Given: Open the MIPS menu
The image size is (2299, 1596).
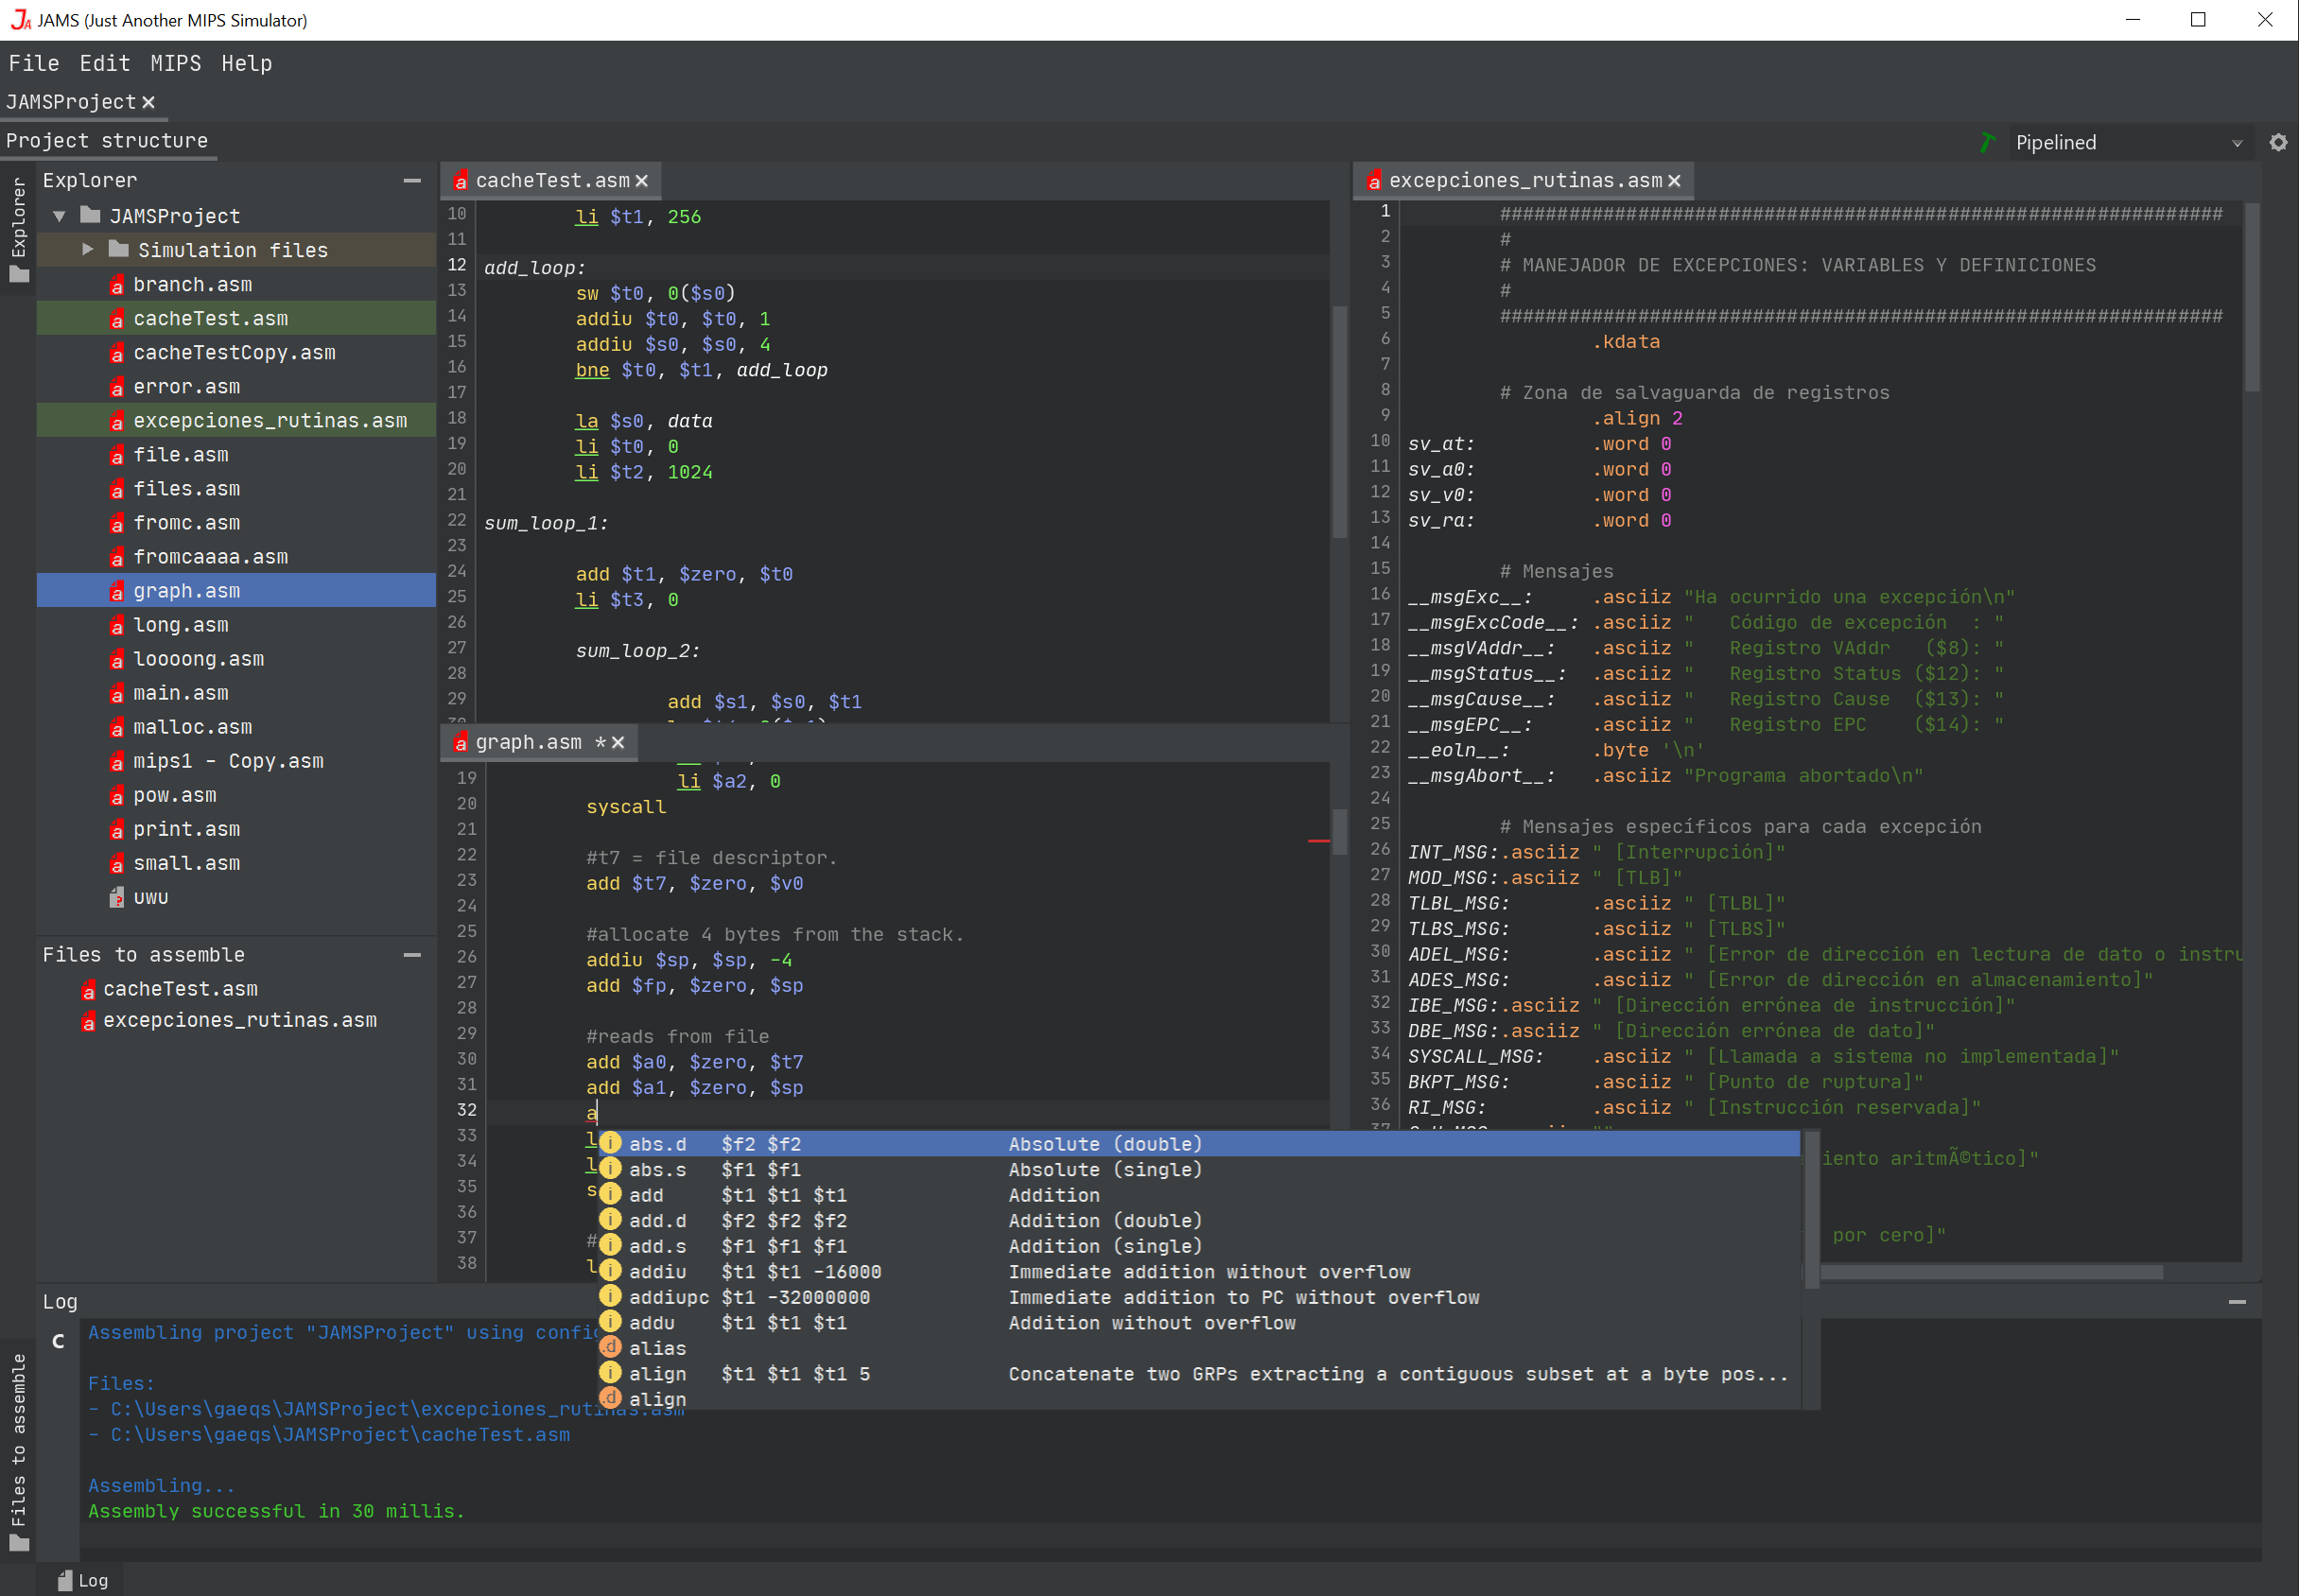Looking at the screenshot, I should coord(175,63).
